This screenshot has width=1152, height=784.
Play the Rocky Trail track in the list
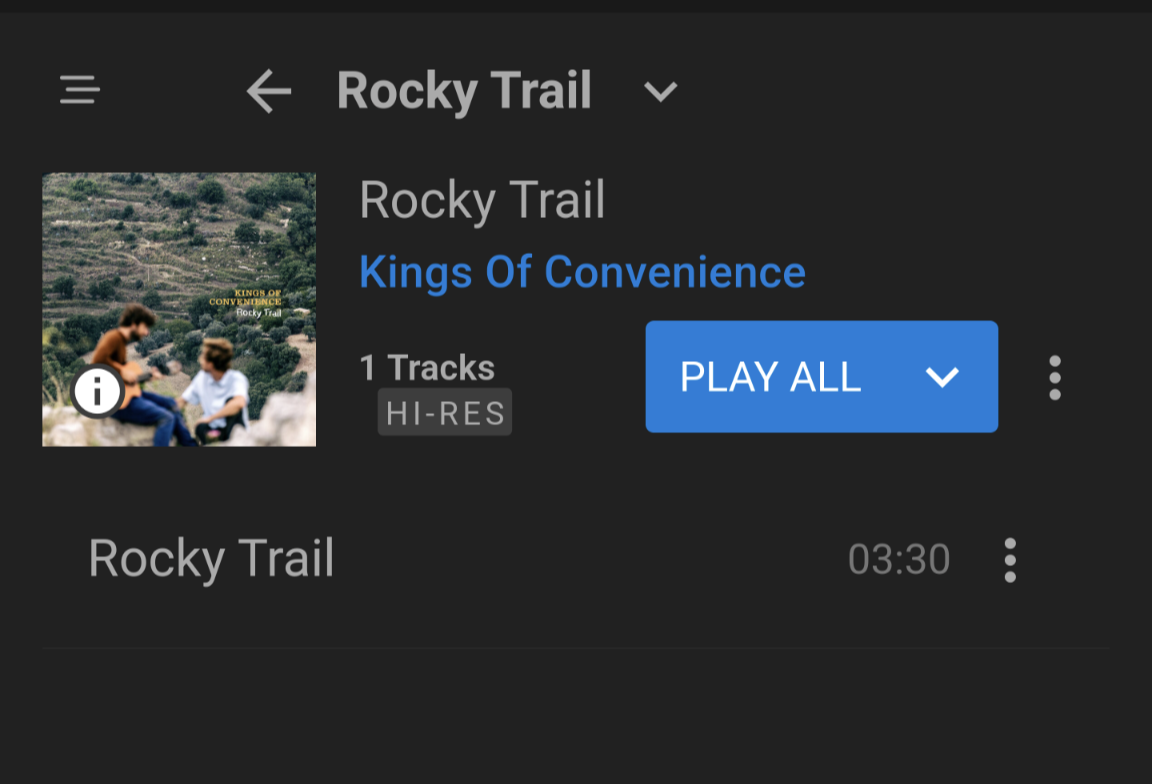(x=211, y=558)
